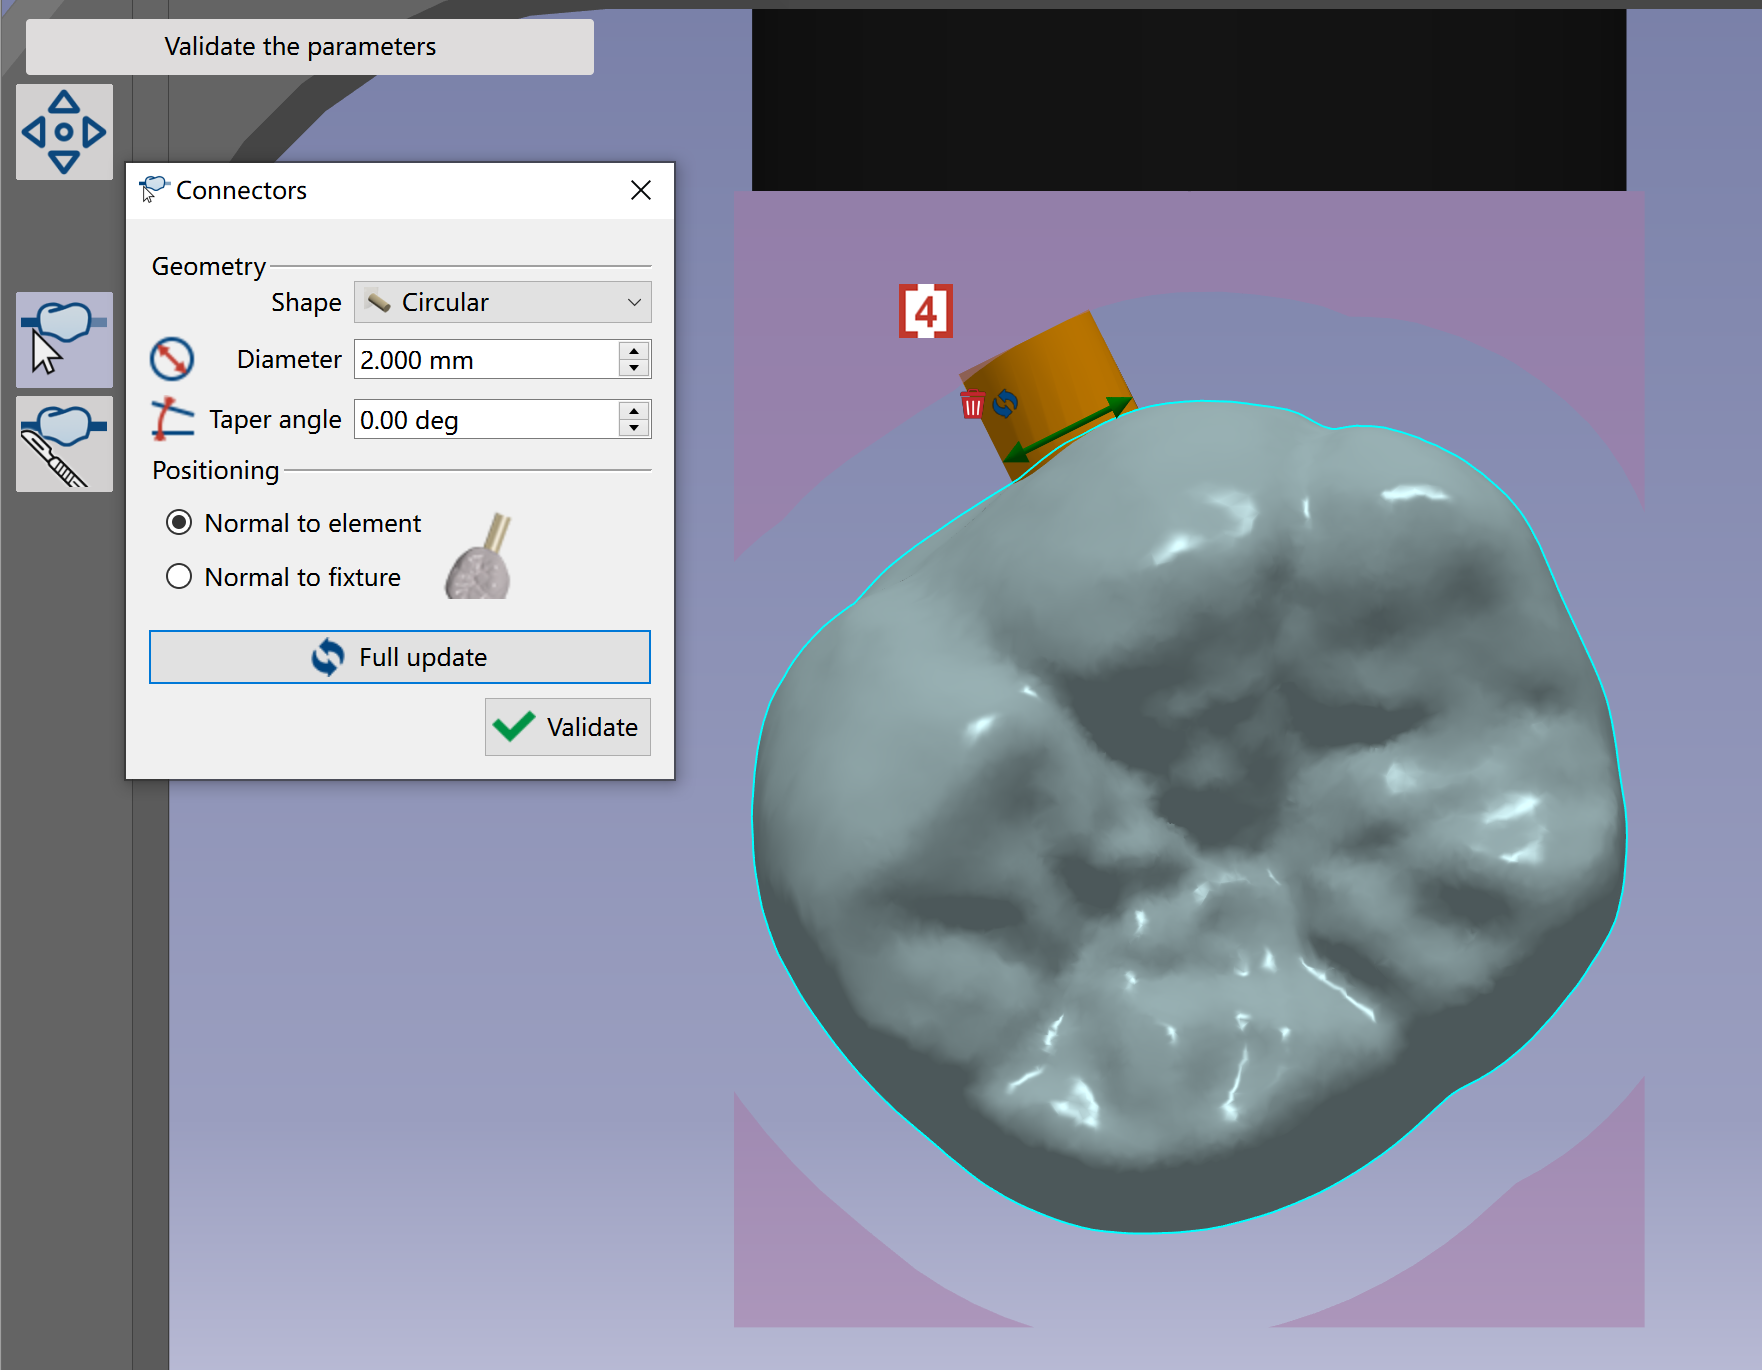The height and width of the screenshot is (1370, 1762).
Task: Click the Validate the parameters banner
Action: (x=310, y=47)
